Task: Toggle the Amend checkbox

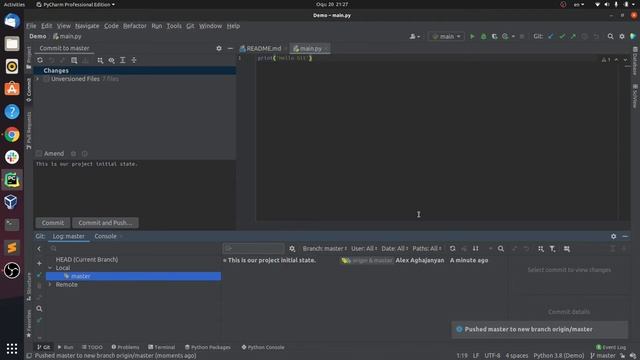Action: point(39,153)
